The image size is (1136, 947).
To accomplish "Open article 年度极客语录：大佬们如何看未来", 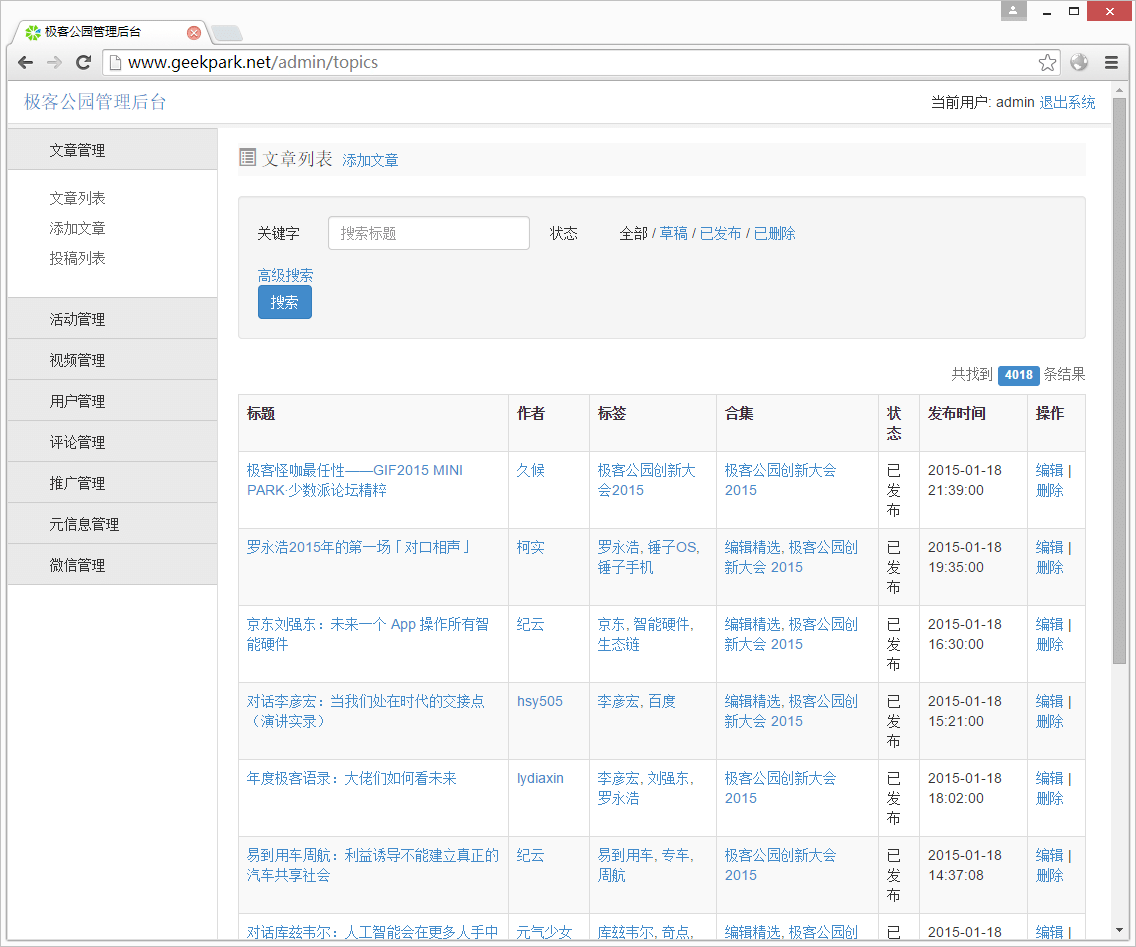I will pos(351,778).
